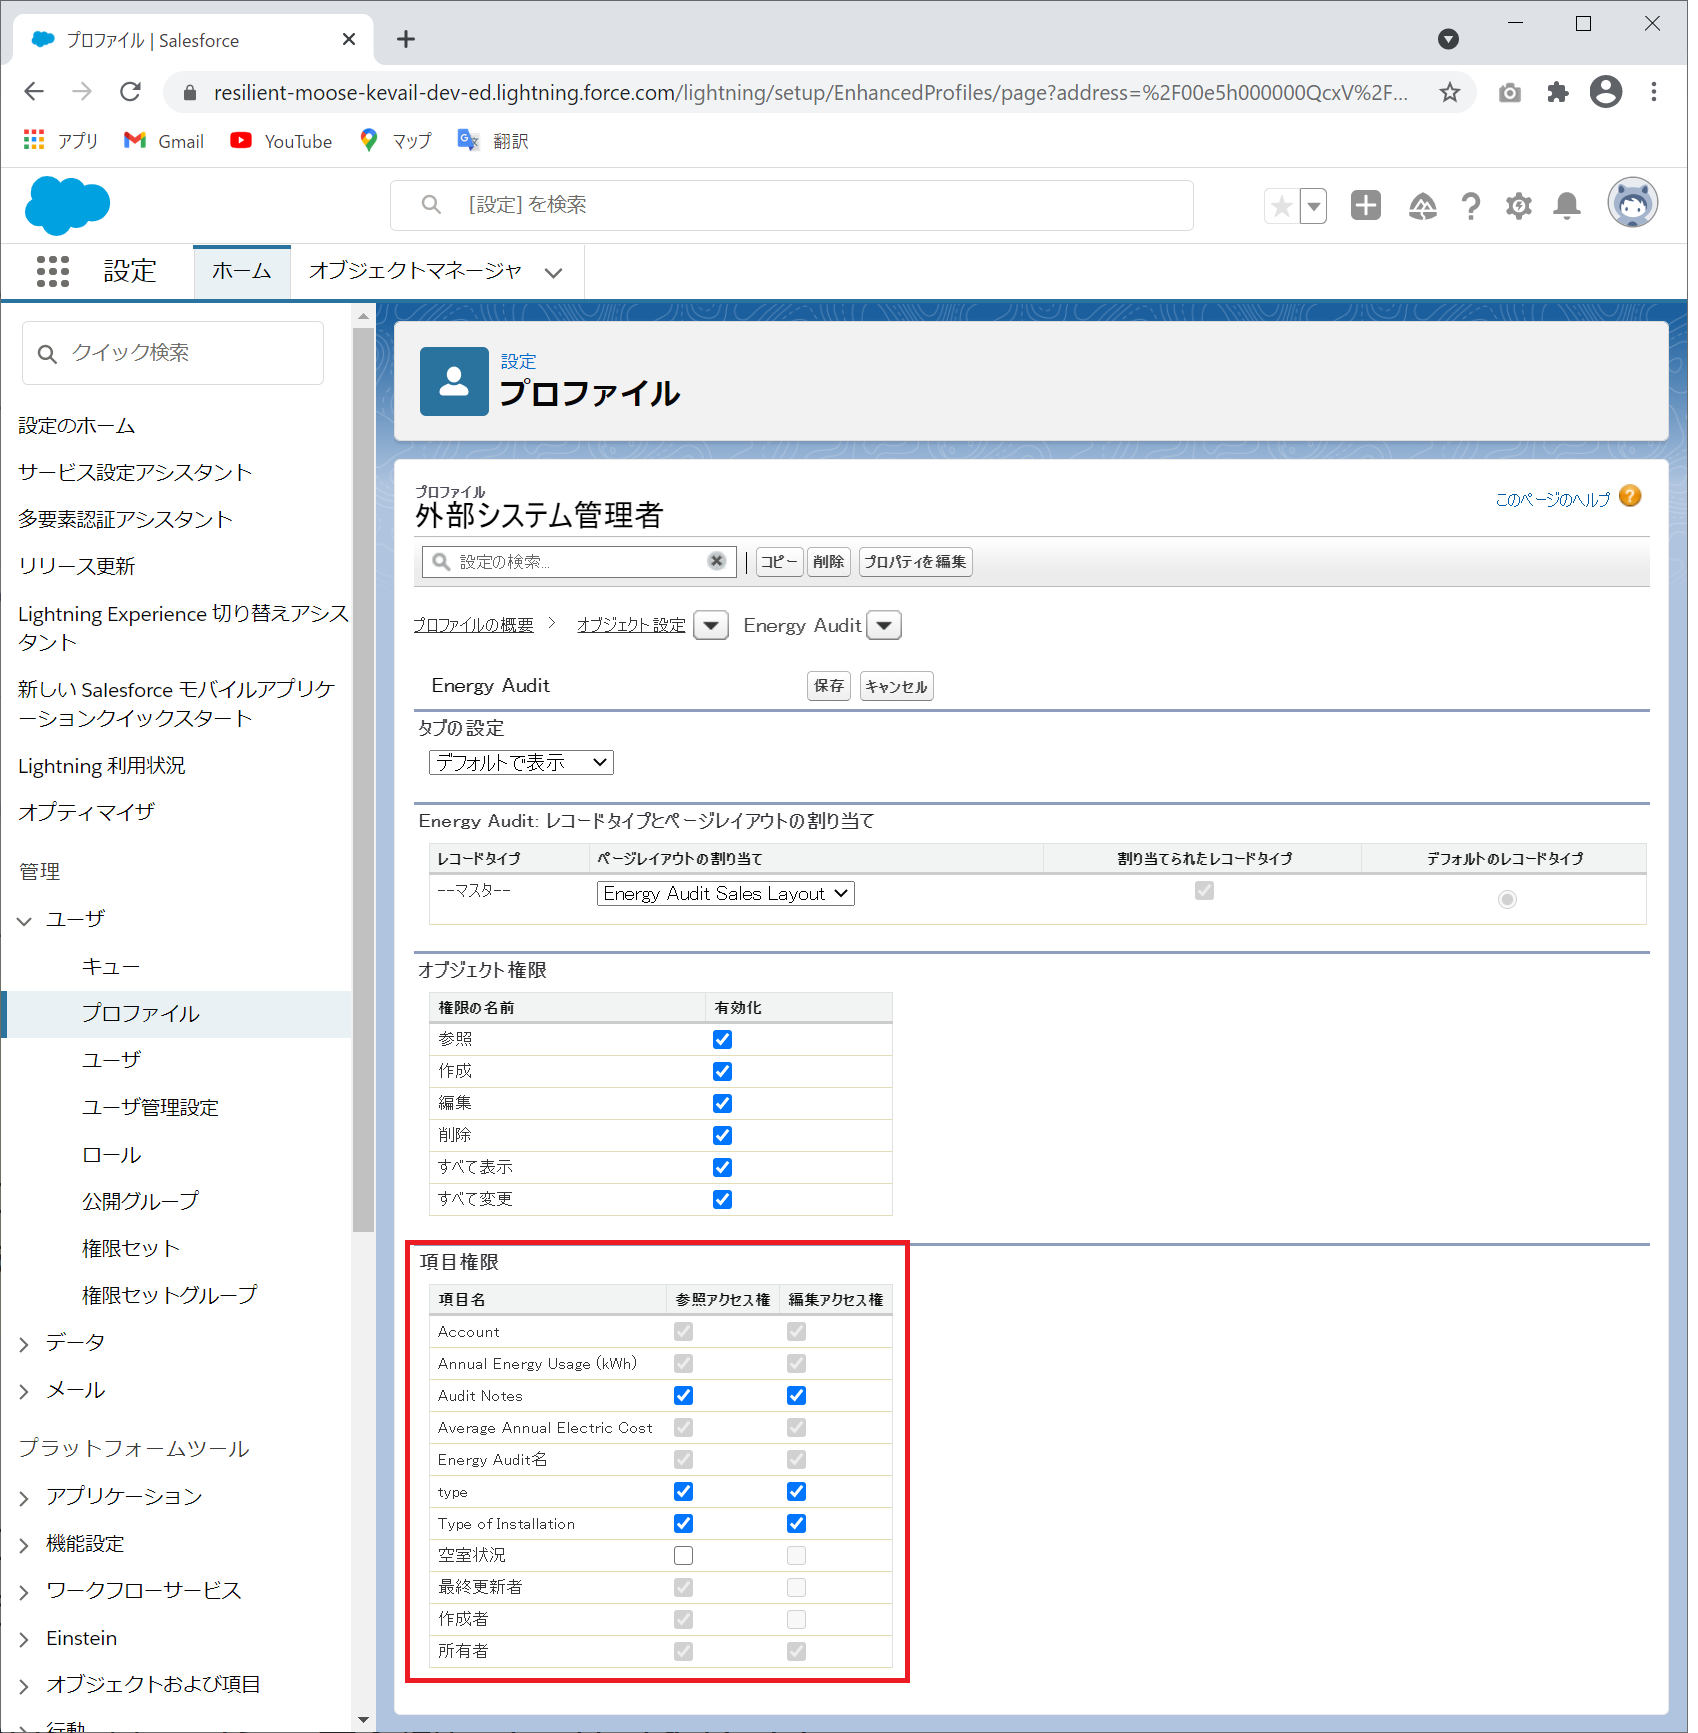Image resolution: width=1698 pixels, height=1733 pixels.
Task: Open the タブの設定 dropdown
Action: (521, 762)
